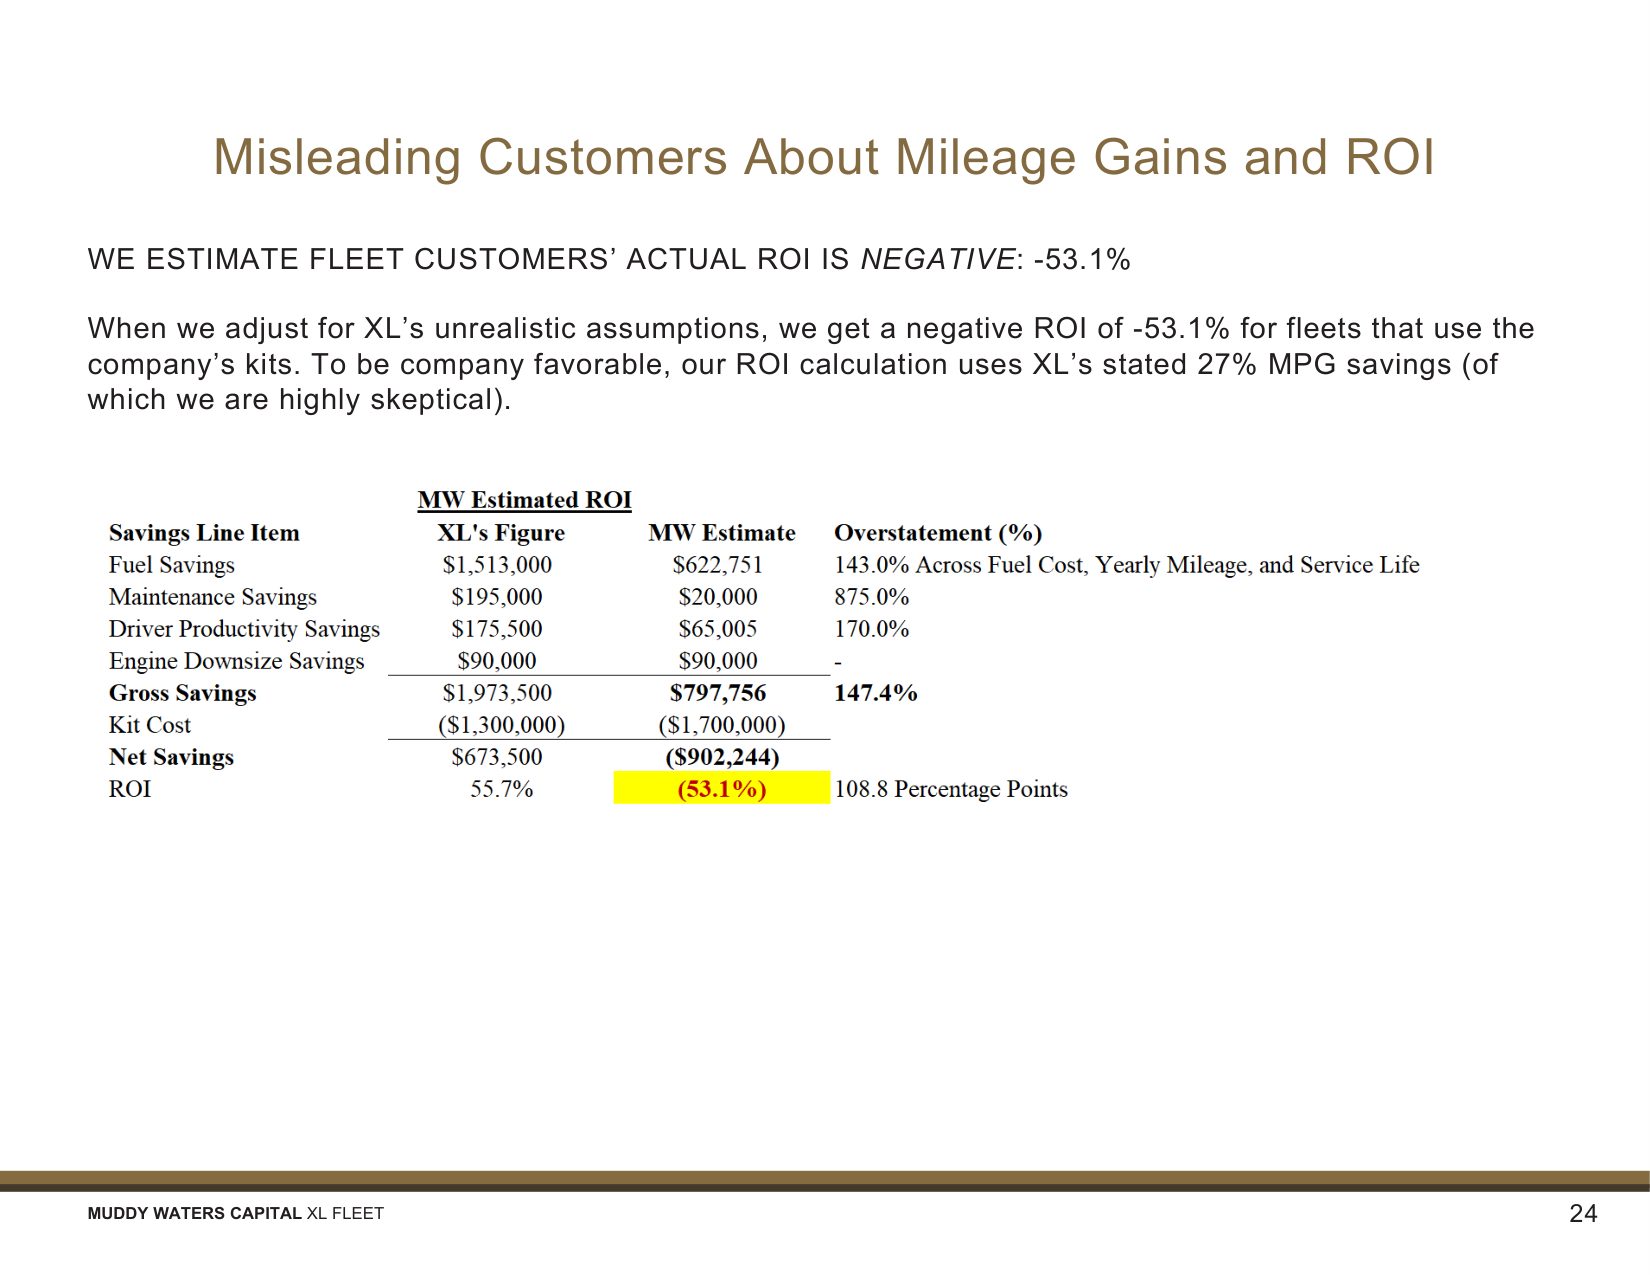Image resolution: width=1650 pixels, height=1275 pixels.
Task: Select the Fuel Savings row label
Action: tap(171, 565)
